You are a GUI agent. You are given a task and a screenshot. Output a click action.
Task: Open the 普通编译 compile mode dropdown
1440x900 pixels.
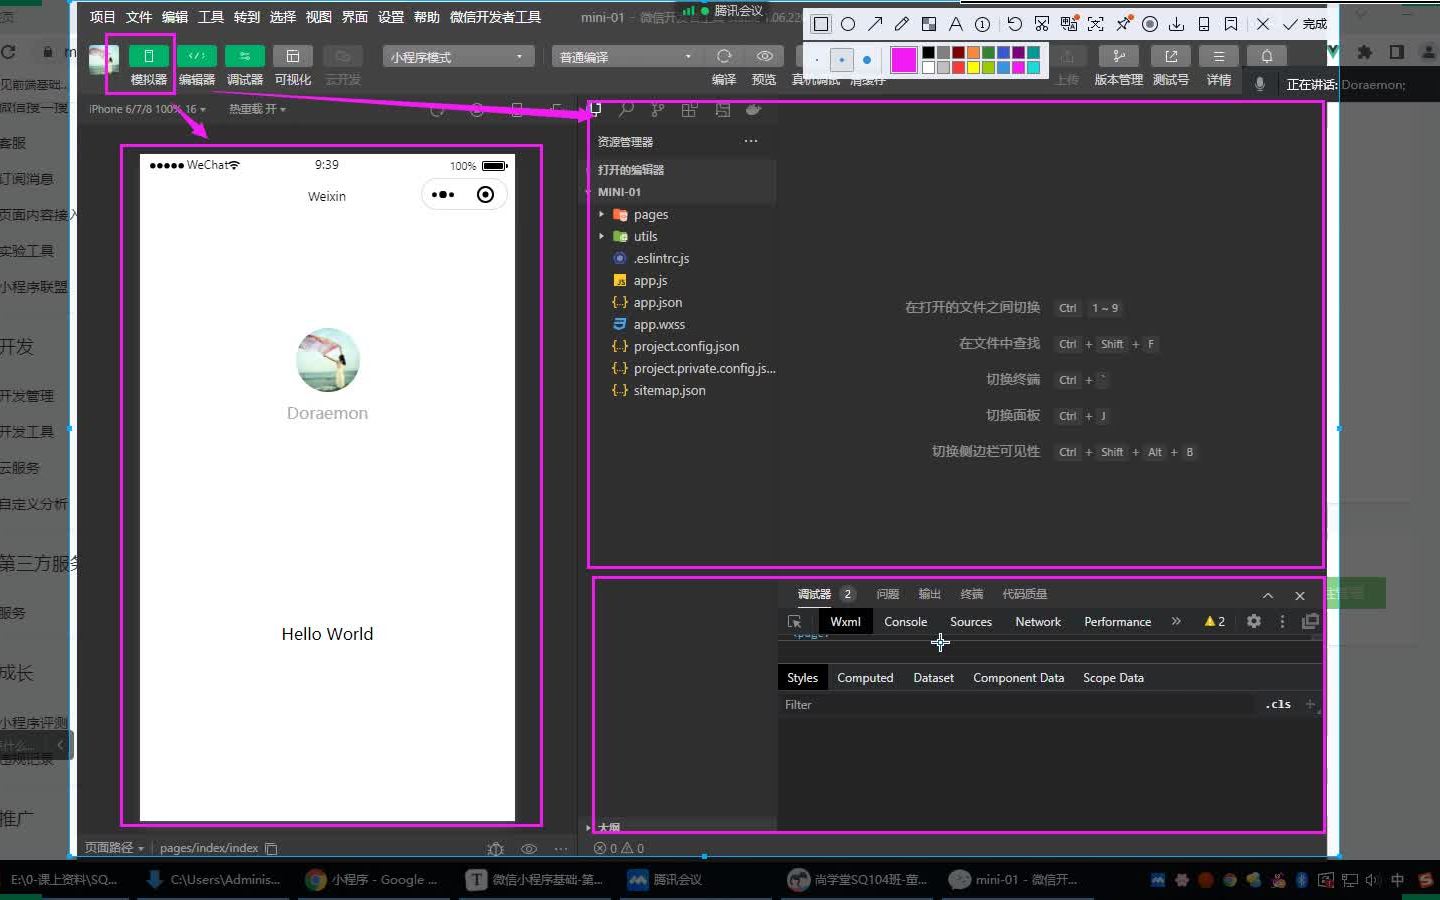point(627,57)
